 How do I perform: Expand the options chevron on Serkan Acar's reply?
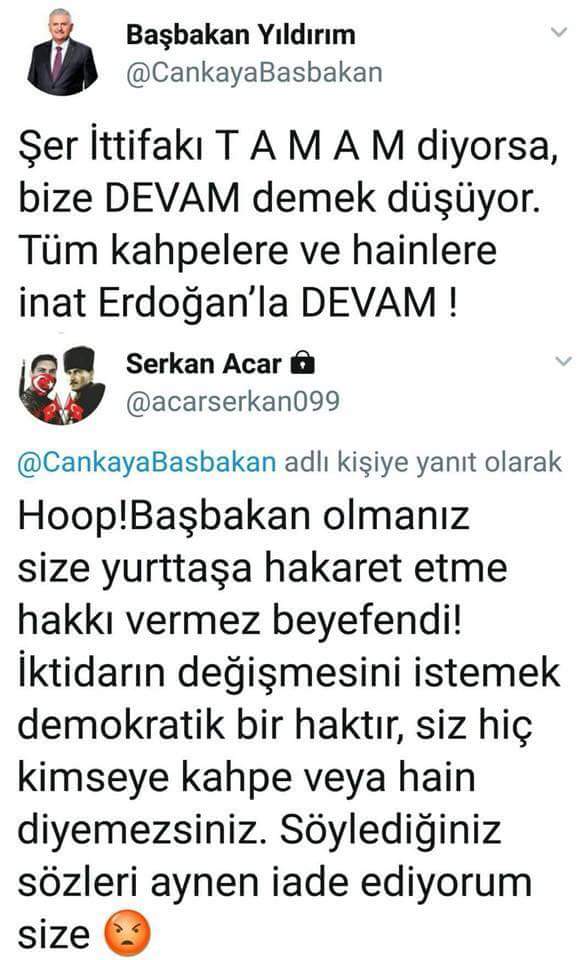point(562,362)
